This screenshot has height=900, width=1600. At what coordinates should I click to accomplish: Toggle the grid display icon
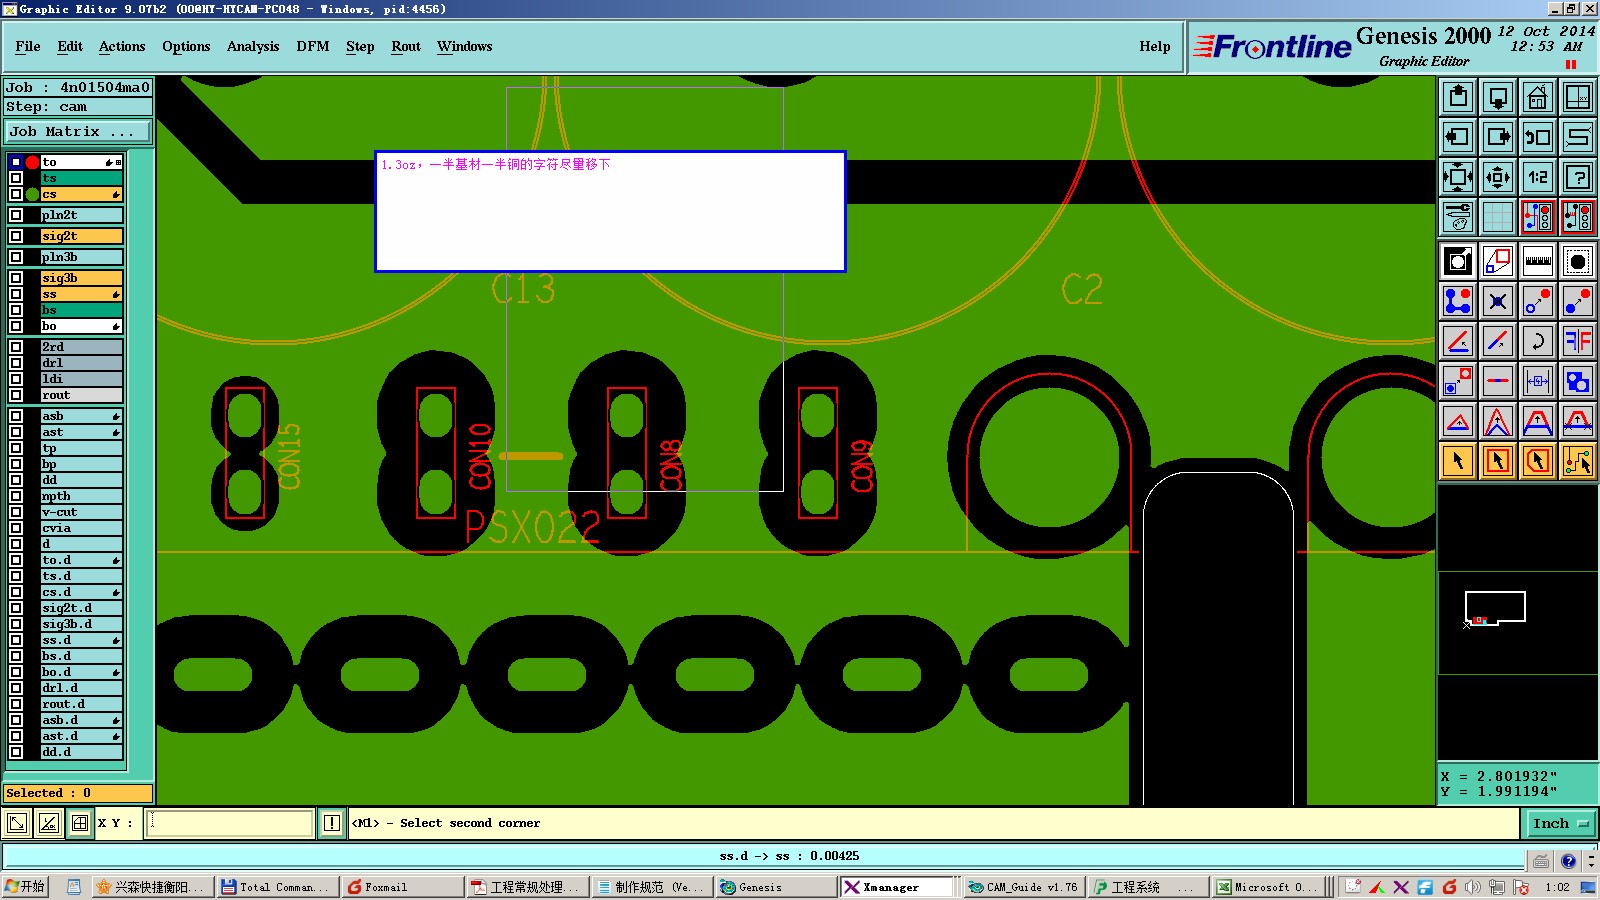[x=1498, y=217]
